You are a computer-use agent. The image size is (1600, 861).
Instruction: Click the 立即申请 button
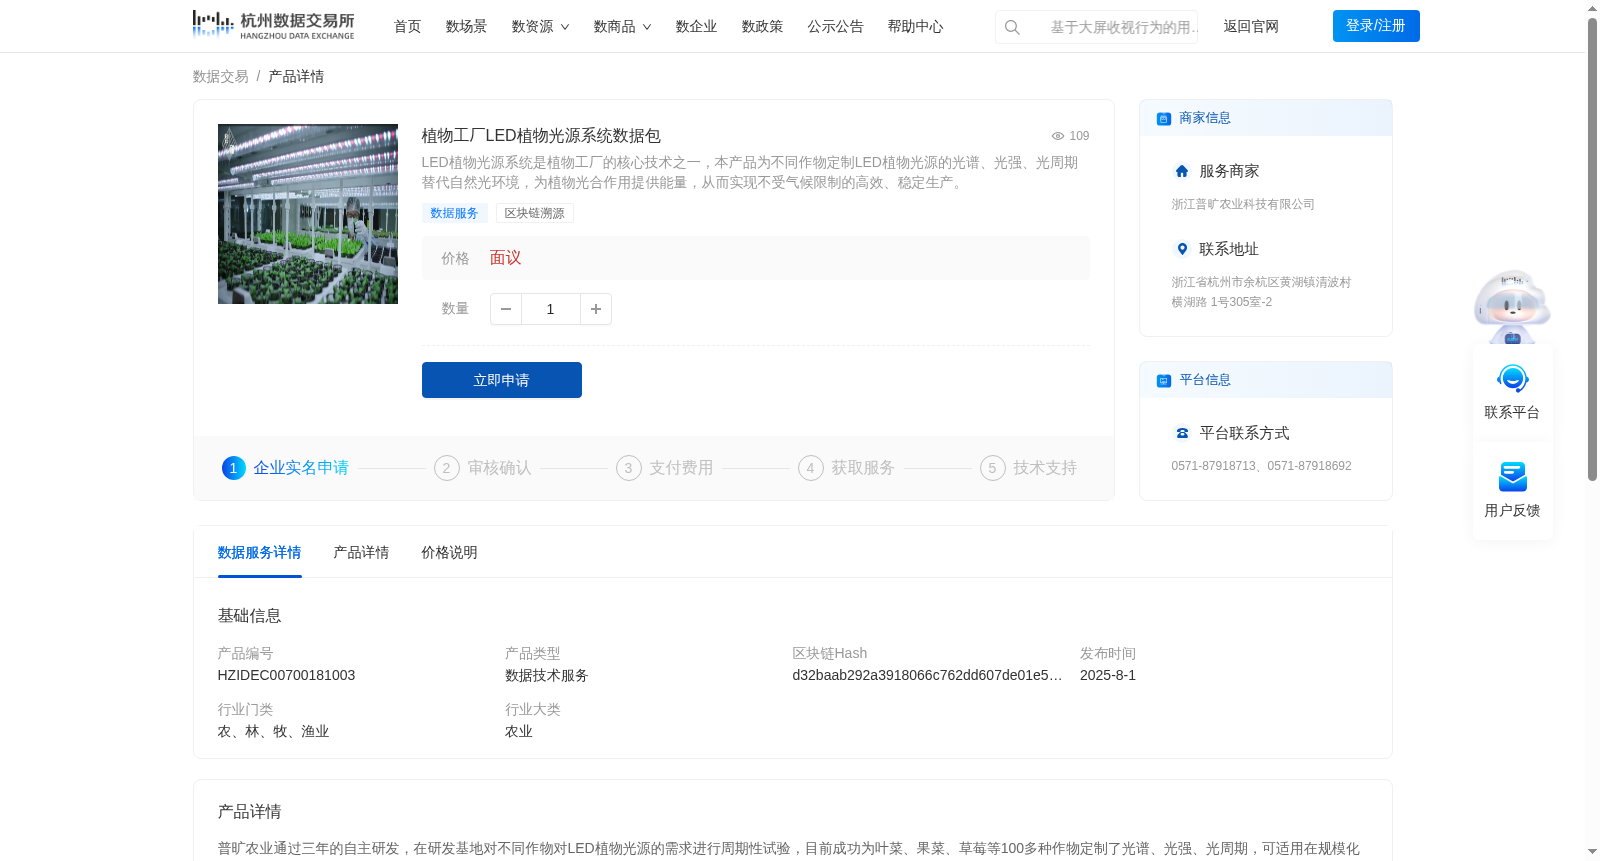coord(502,380)
